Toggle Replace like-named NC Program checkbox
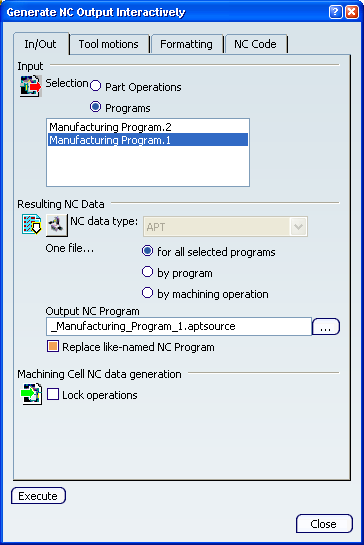The image size is (364, 545). tap(53, 346)
